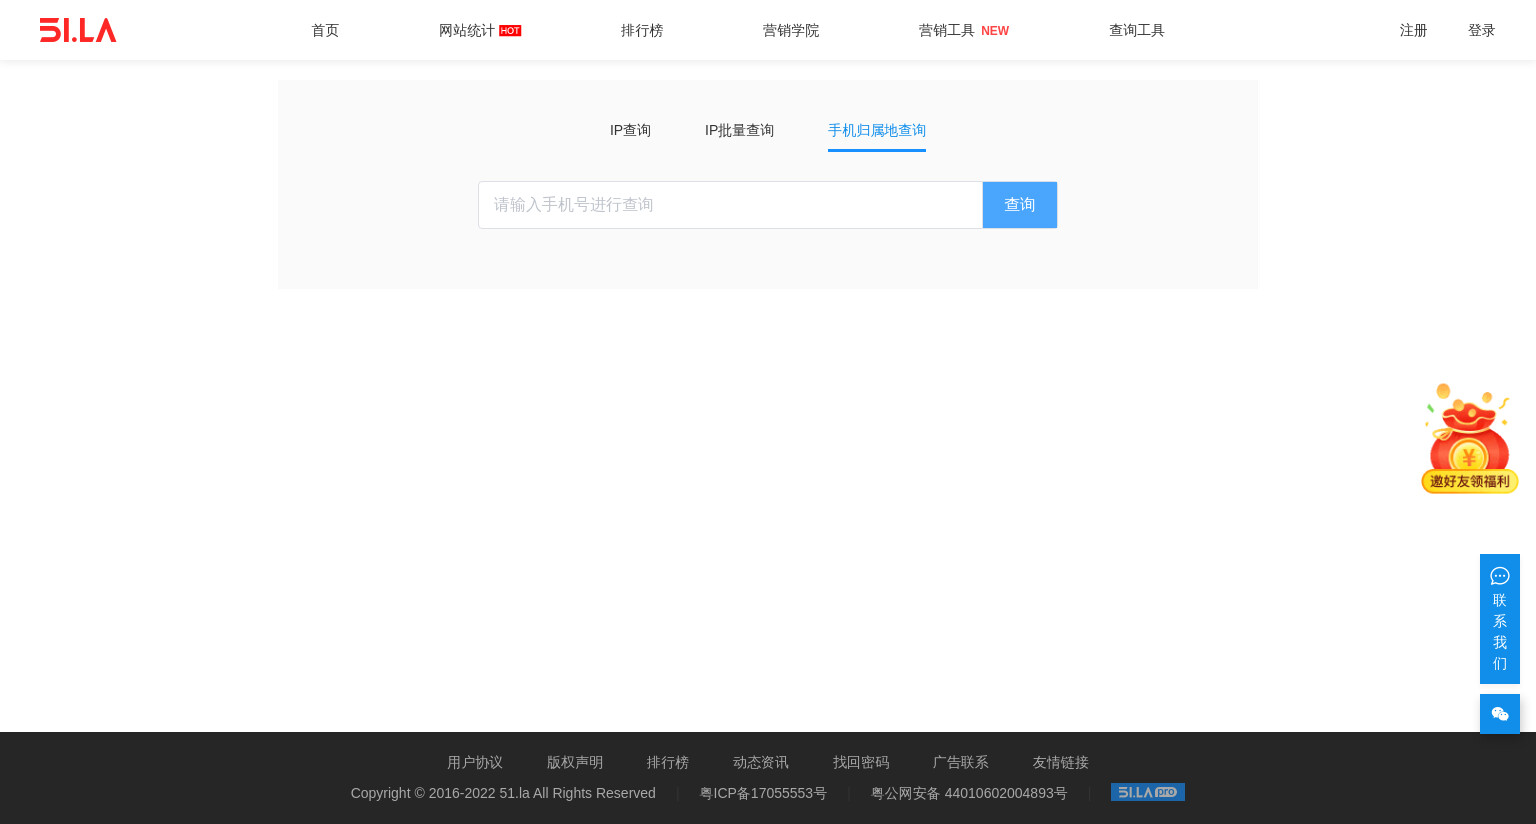Open 友情链接 footer link
The height and width of the screenshot is (824, 1536).
(x=1061, y=763)
